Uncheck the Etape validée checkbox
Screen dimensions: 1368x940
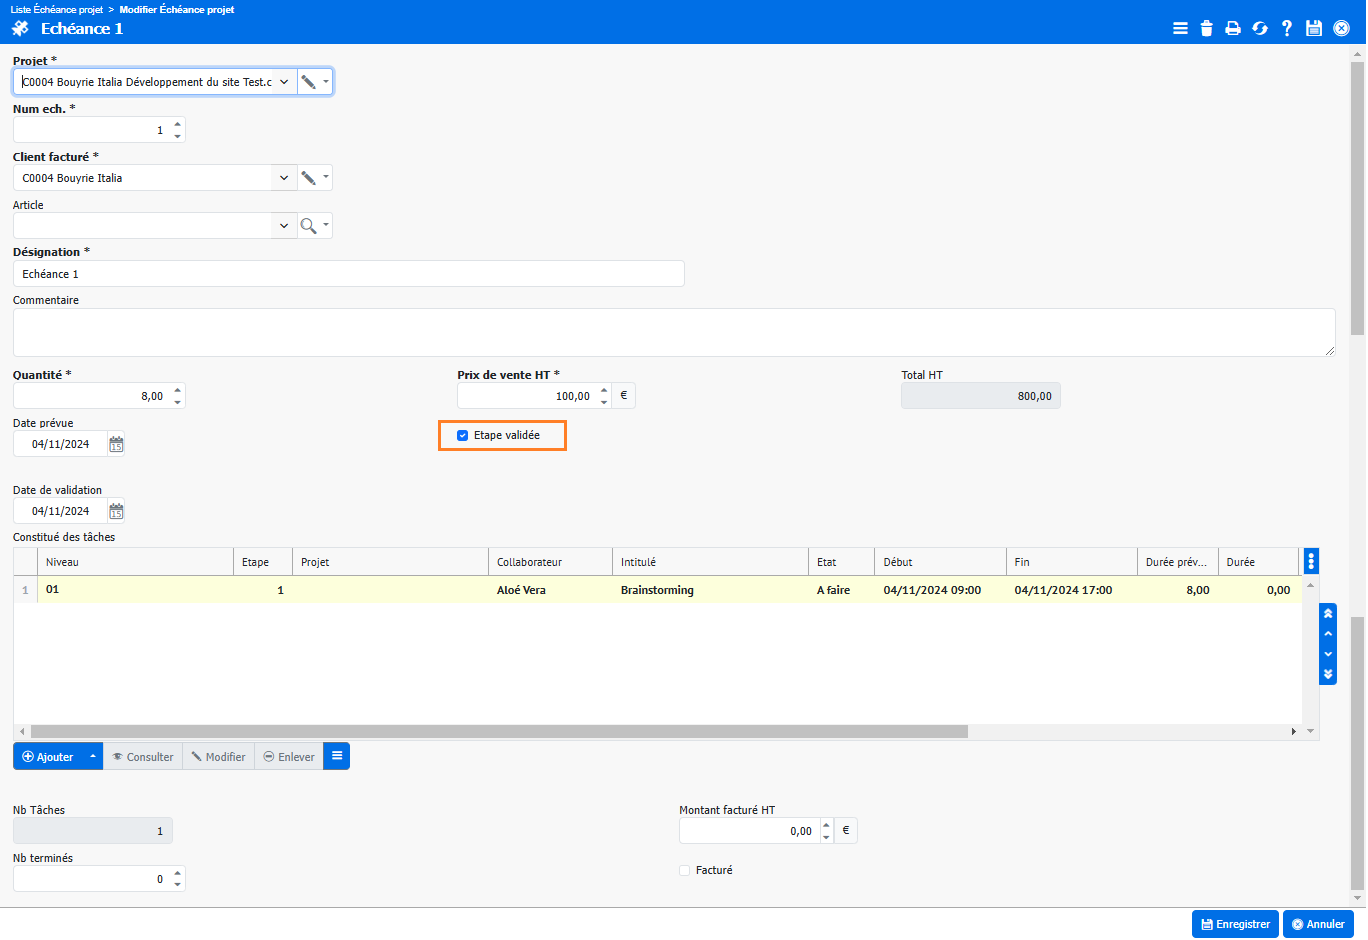tap(462, 435)
